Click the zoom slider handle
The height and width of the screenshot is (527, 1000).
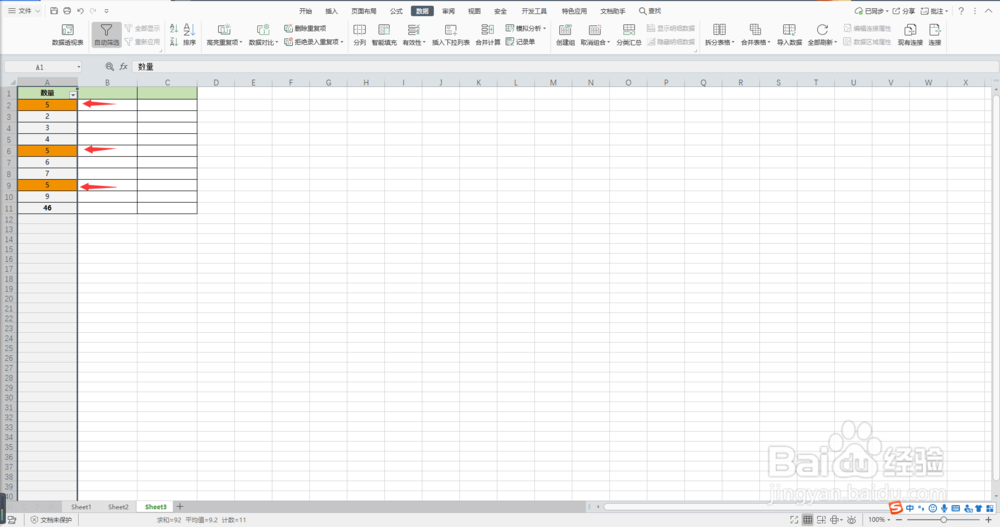(x=943, y=520)
